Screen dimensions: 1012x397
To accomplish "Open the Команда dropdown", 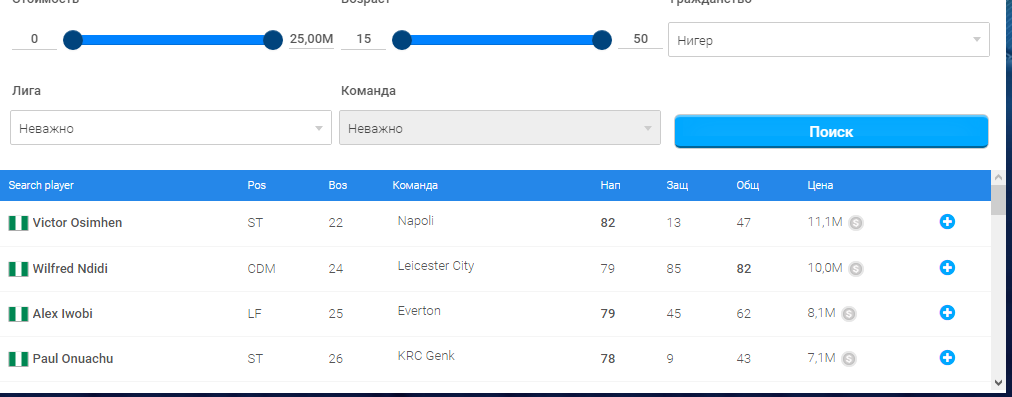I will pyautogui.click(x=500, y=128).
